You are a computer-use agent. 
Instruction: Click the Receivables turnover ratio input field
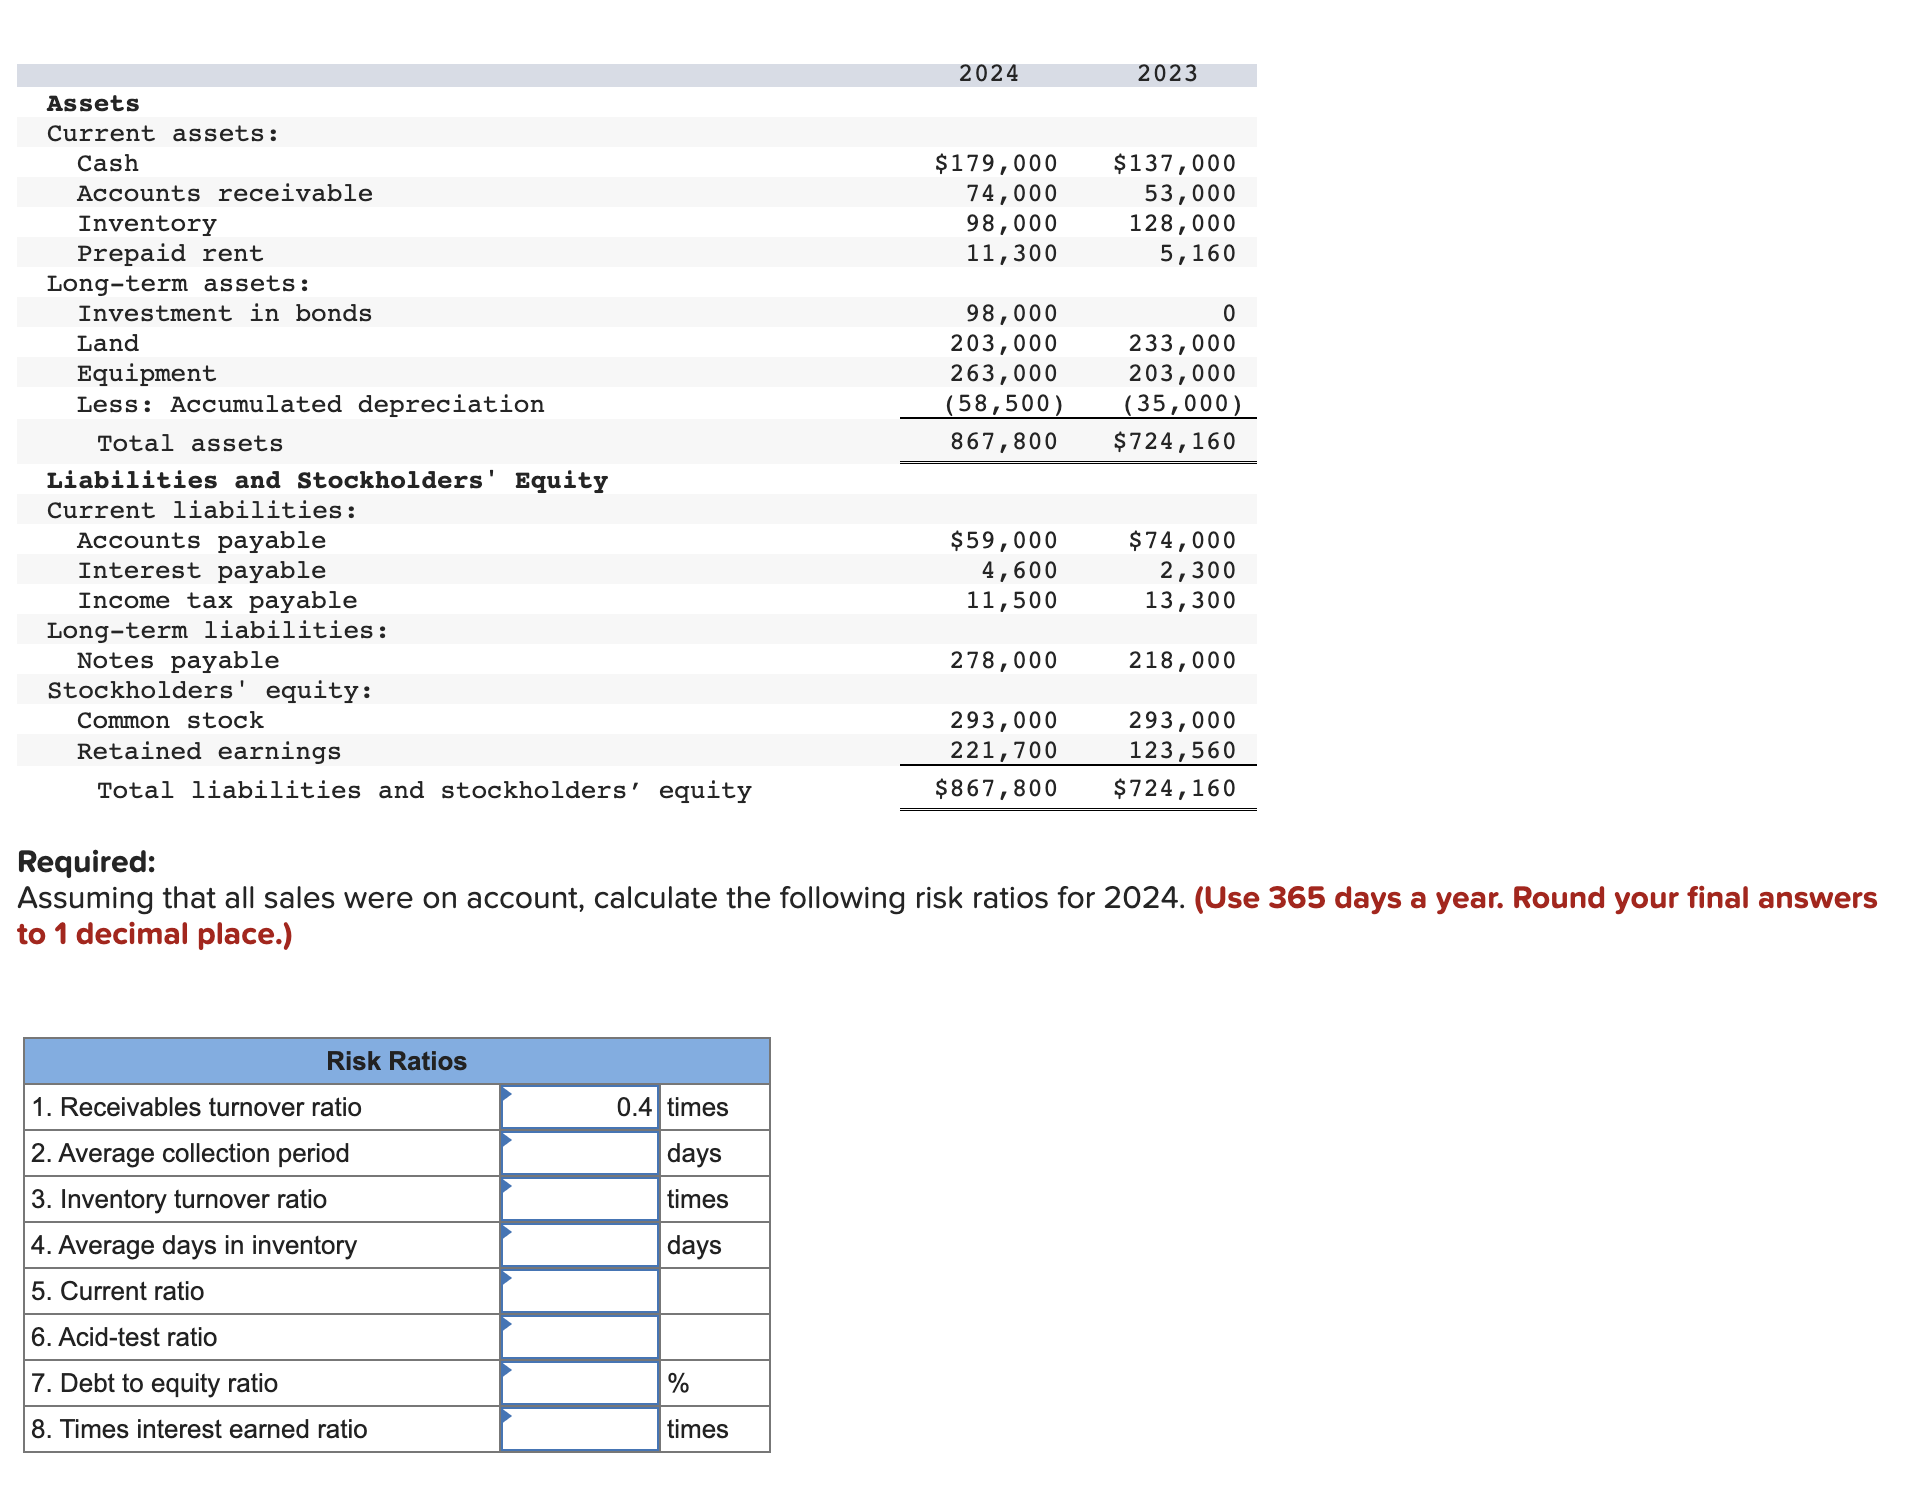point(580,1107)
